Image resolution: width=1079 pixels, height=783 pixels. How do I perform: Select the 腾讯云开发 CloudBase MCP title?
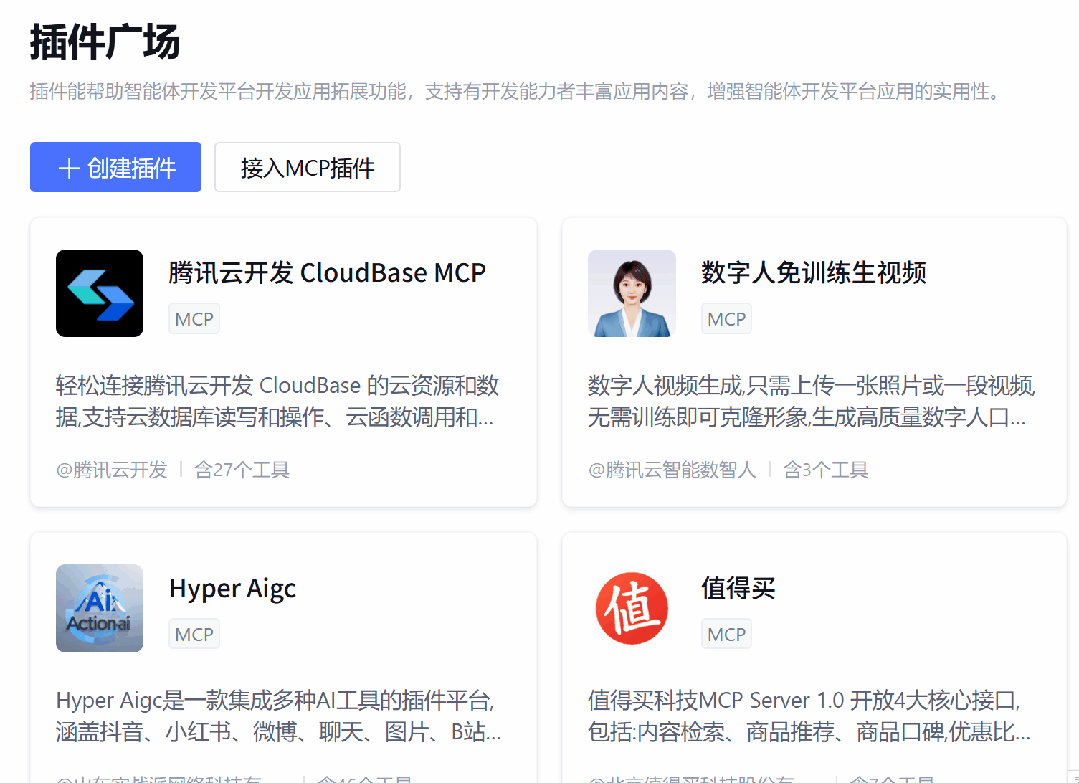tap(327, 273)
